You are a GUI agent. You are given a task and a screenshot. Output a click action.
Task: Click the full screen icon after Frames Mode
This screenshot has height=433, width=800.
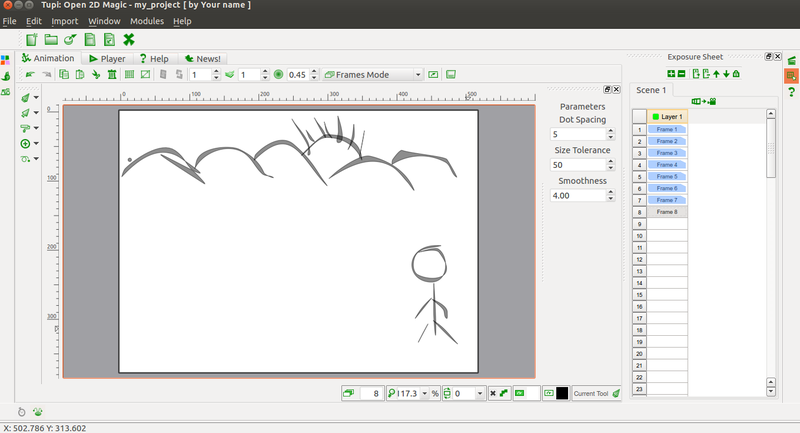pos(433,74)
